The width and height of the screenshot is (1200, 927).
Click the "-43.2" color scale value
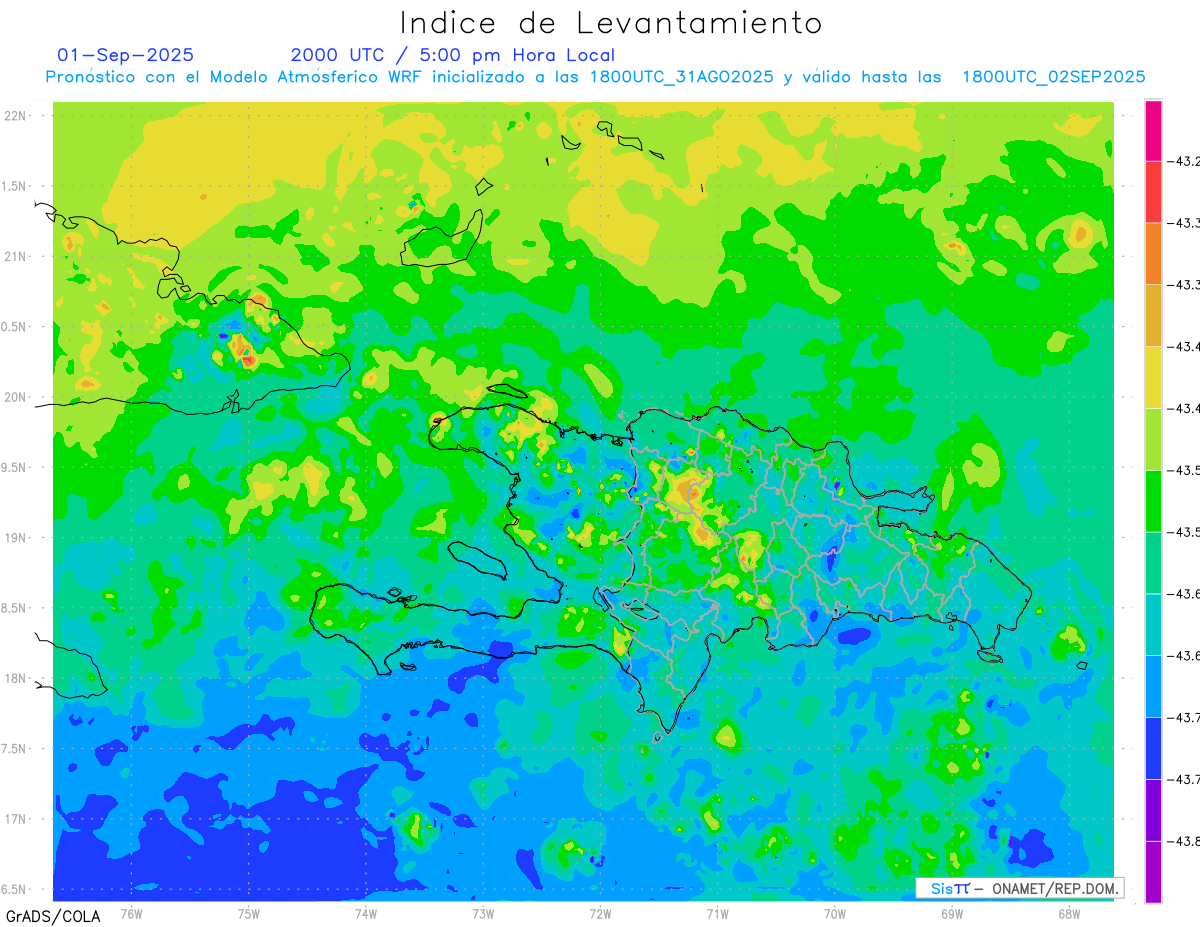click(x=1184, y=161)
